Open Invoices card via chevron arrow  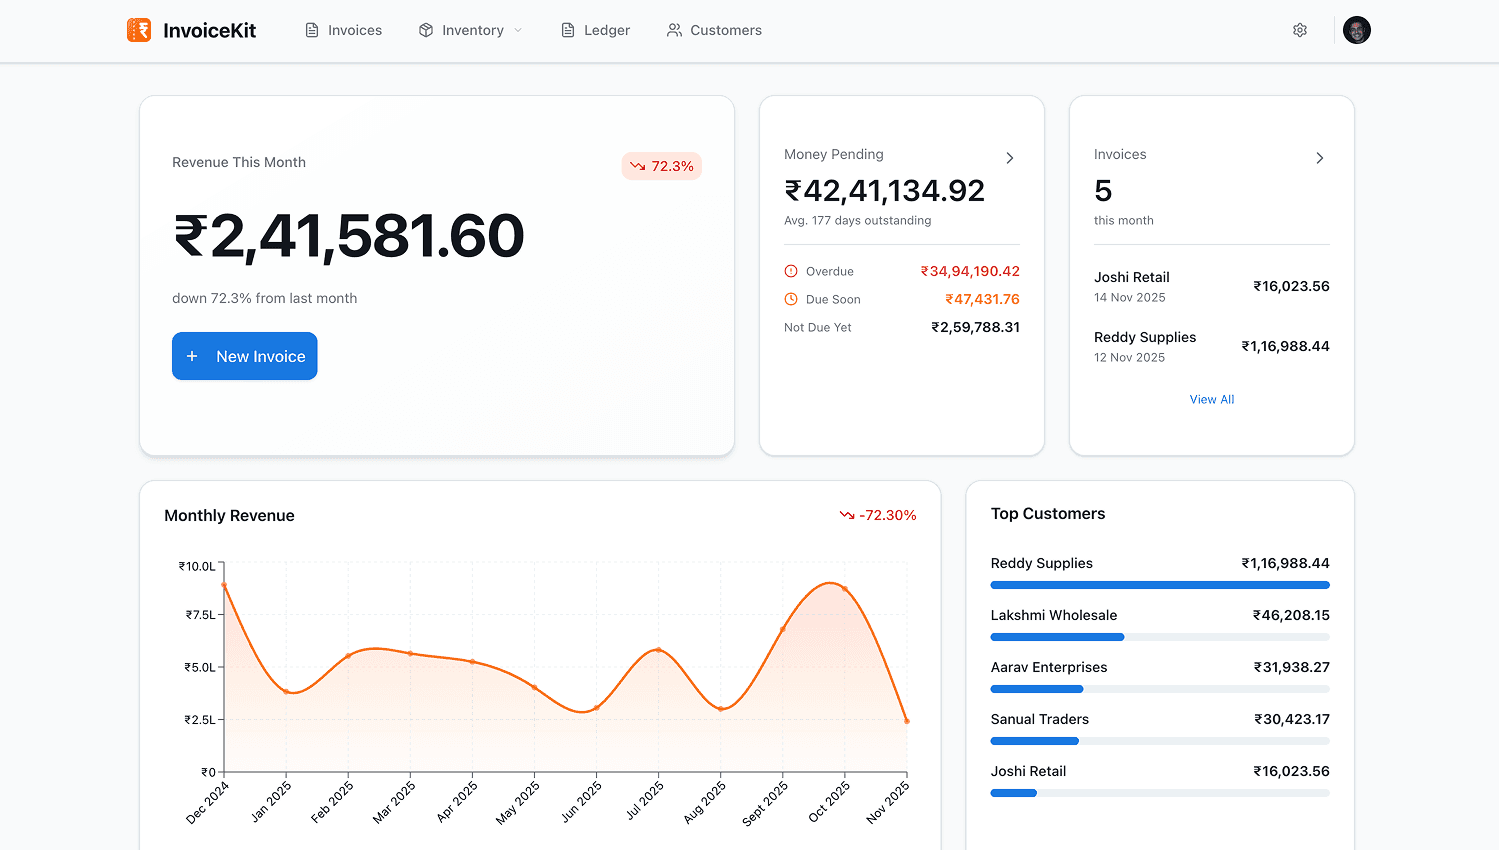[x=1320, y=158]
